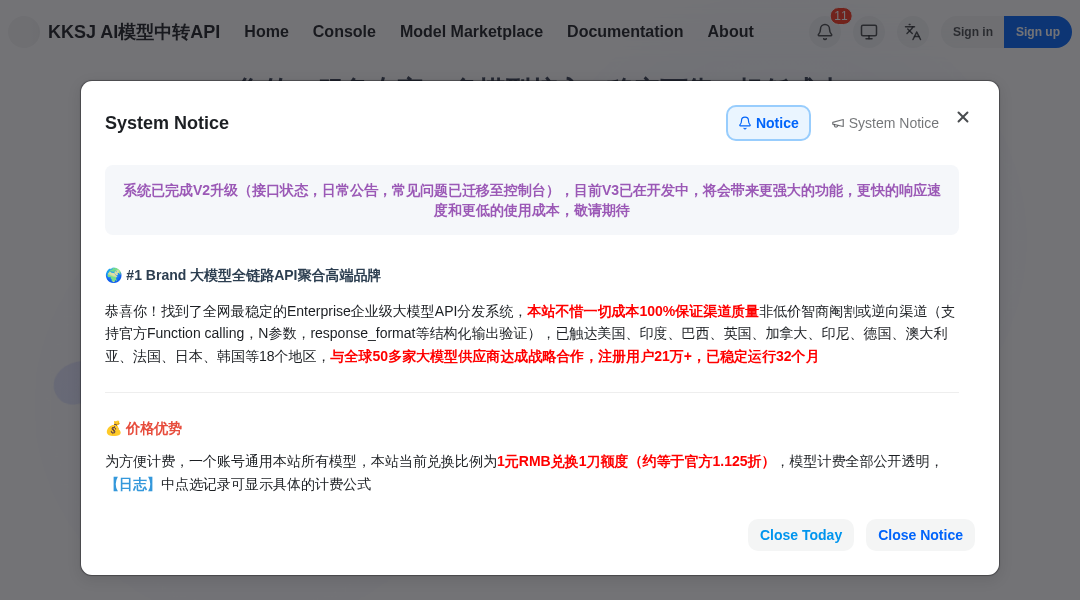Click the Close Today button
The image size is (1080, 600).
[800, 535]
